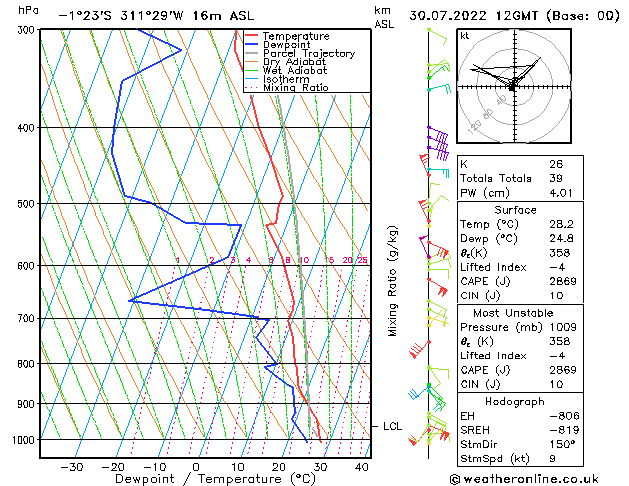Click the coordinates title text at top
629x486 pixels.
(156, 16)
